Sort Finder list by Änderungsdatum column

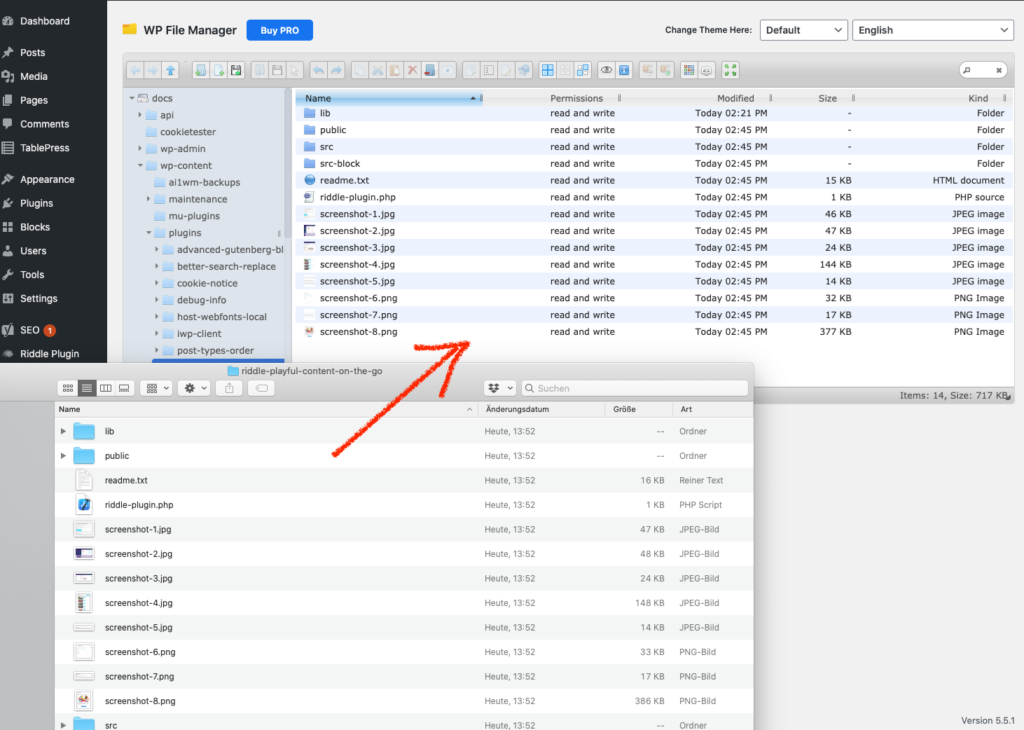pyautogui.click(x=517, y=409)
